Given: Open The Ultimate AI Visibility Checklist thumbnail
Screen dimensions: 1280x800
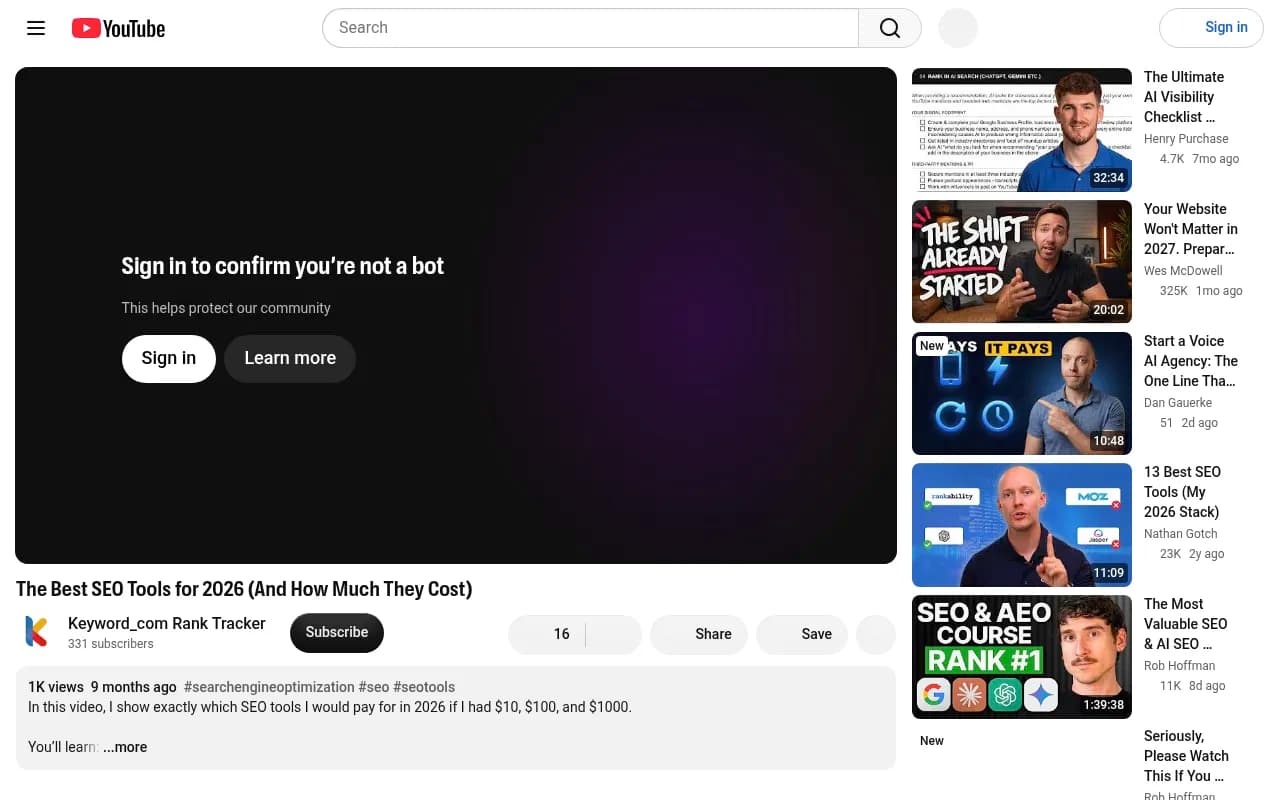Looking at the screenshot, I should [1022, 130].
